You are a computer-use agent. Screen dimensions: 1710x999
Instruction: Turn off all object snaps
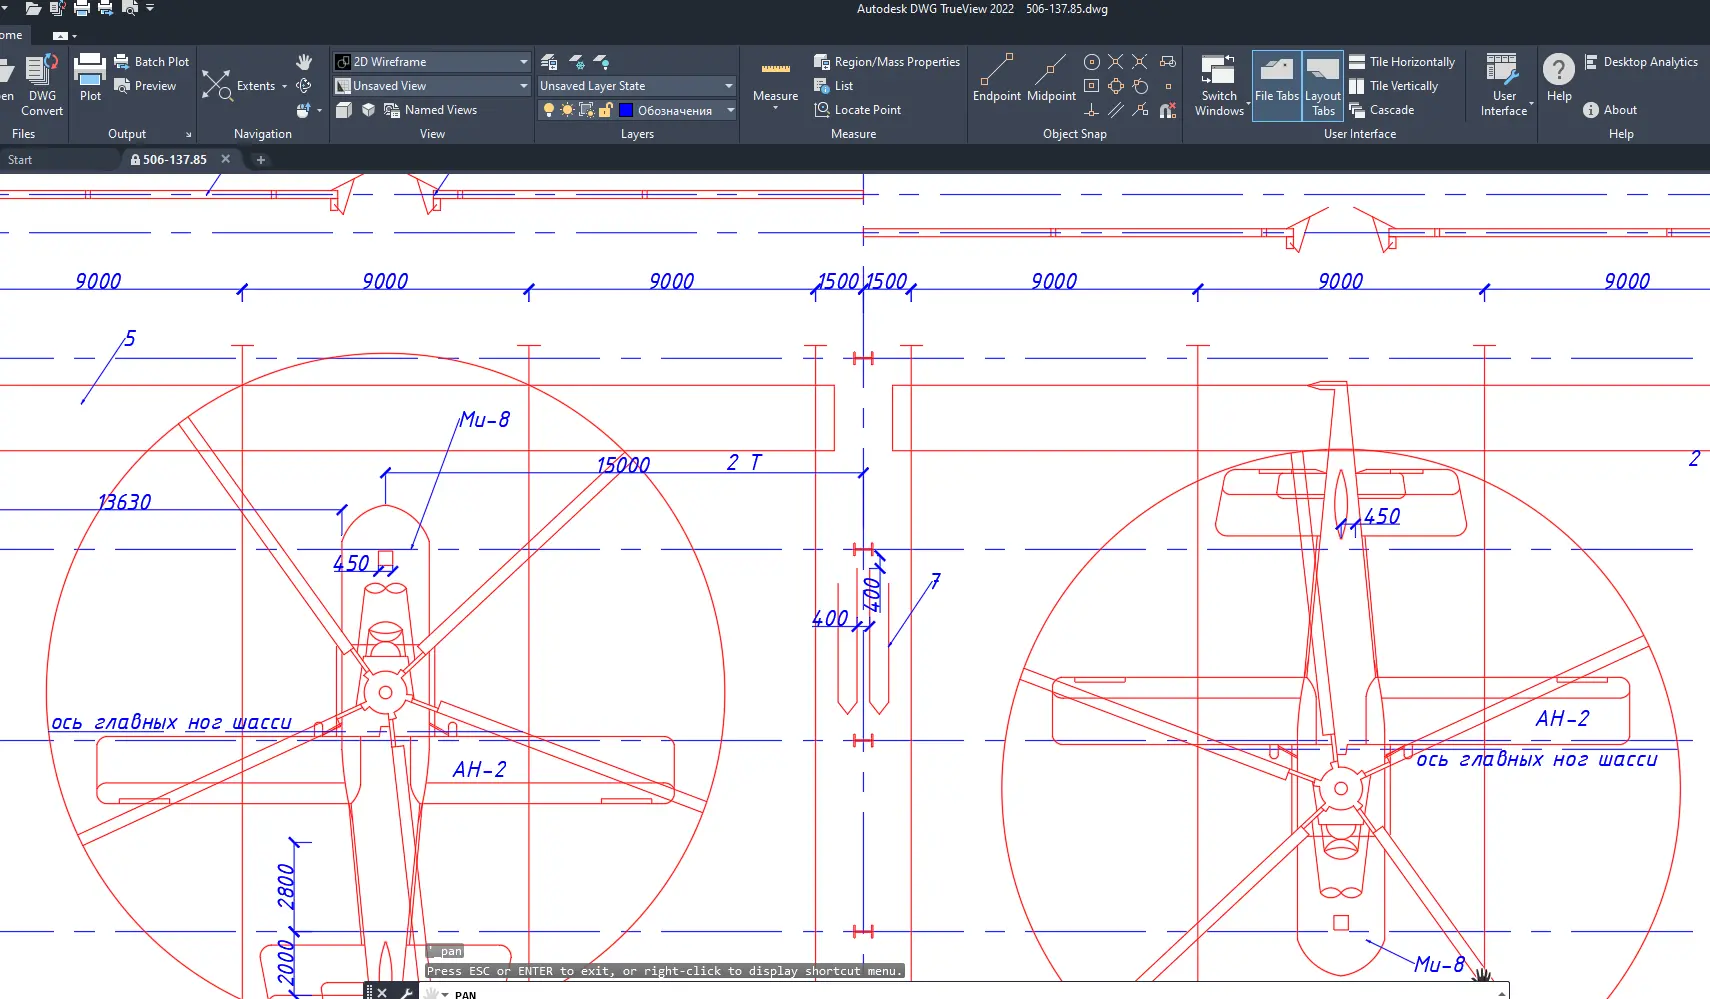pyautogui.click(x=1168, y=110)
